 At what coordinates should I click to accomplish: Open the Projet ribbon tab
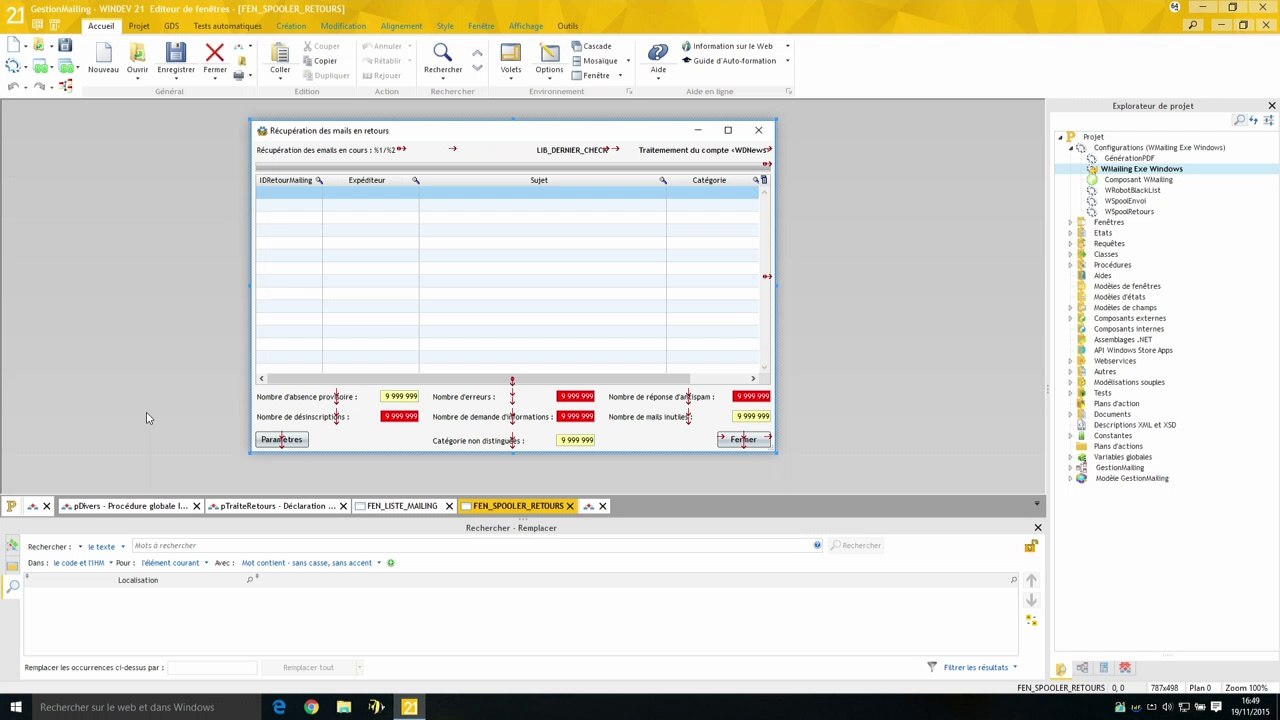[x=139, y=26]
